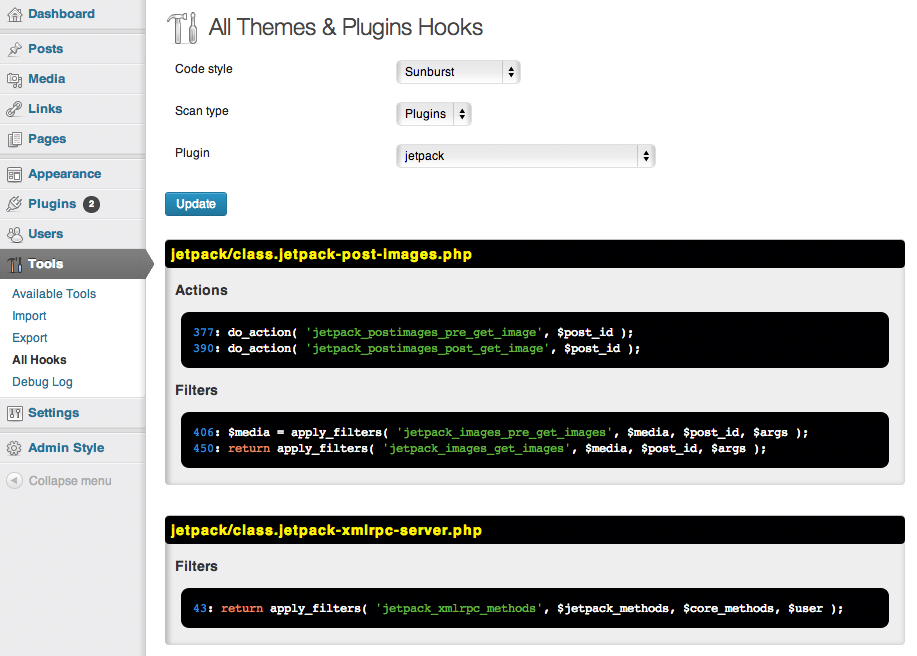Screen dimensions: 917x656
Task: Click the Code style label
Action: 204,69
